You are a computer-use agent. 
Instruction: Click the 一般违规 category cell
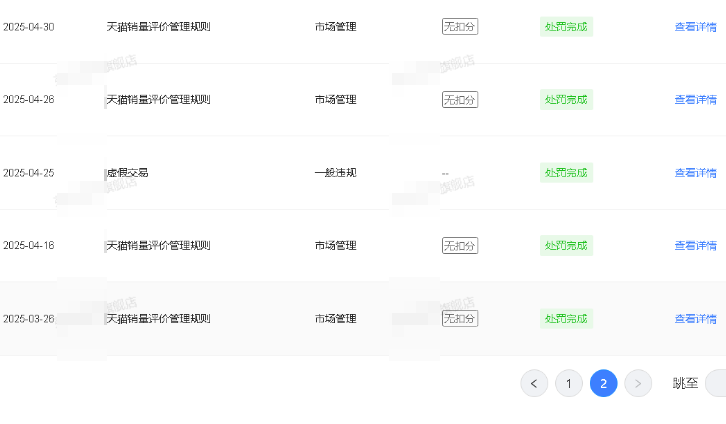coord(335,173)
